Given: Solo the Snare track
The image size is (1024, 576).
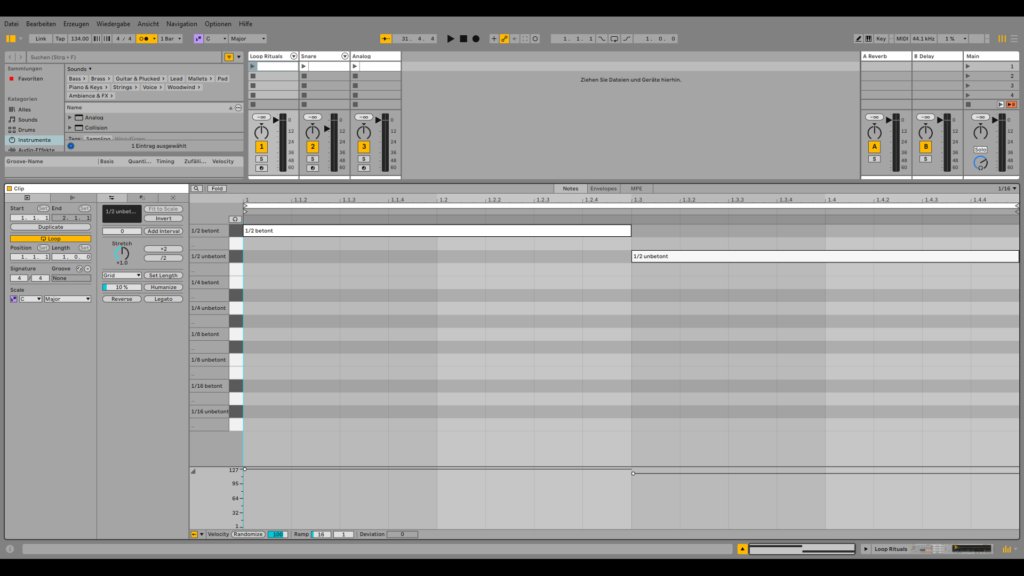Looking at the screenshot, I should tap(312, 159).
